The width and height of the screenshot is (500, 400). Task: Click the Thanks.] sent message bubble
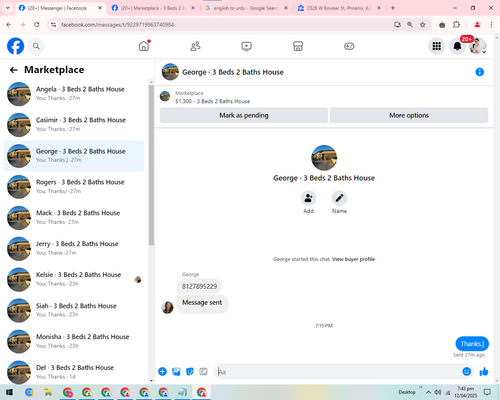point(472,344)
